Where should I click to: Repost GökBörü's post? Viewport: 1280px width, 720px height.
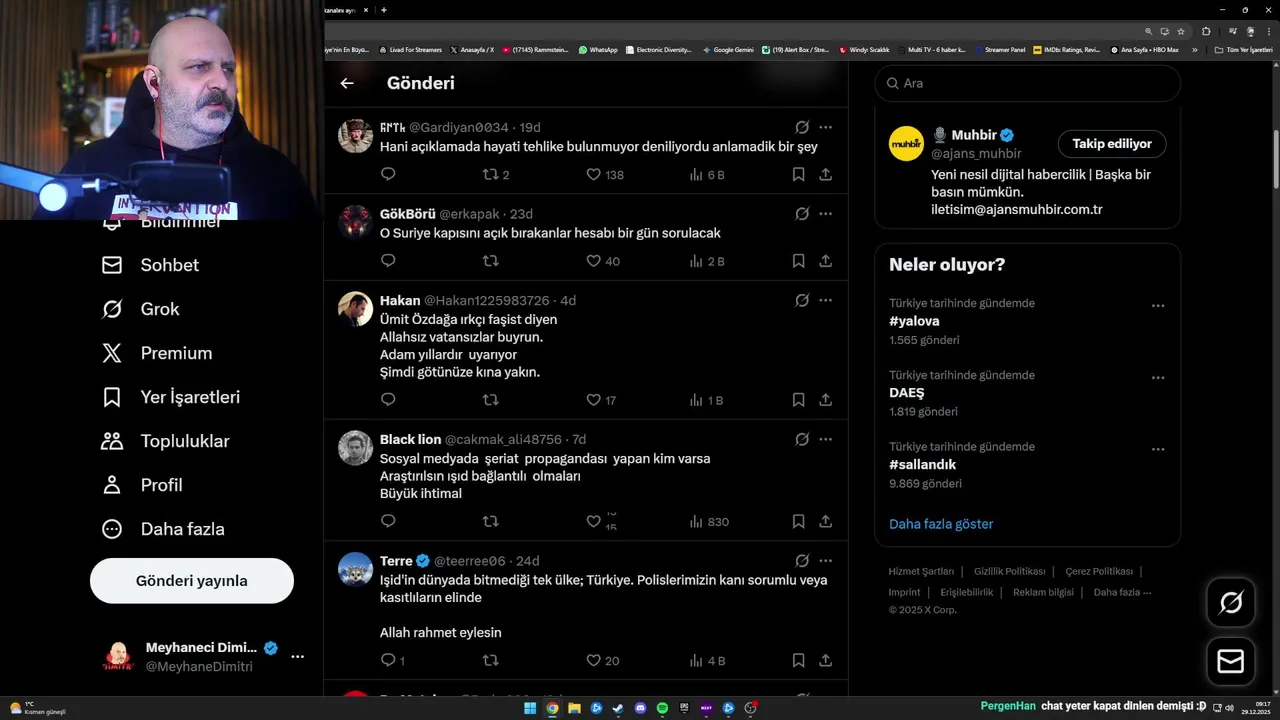[490, 261]
